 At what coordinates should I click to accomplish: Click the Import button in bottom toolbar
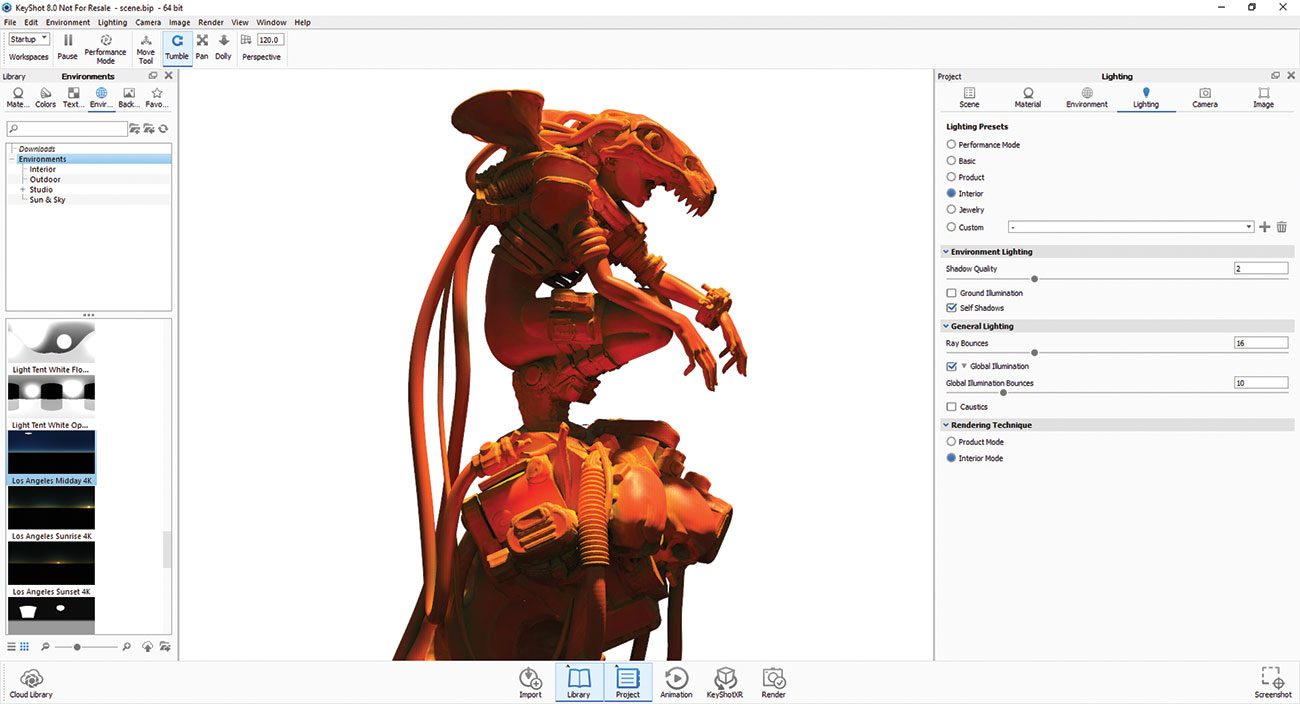click(530, 682)
